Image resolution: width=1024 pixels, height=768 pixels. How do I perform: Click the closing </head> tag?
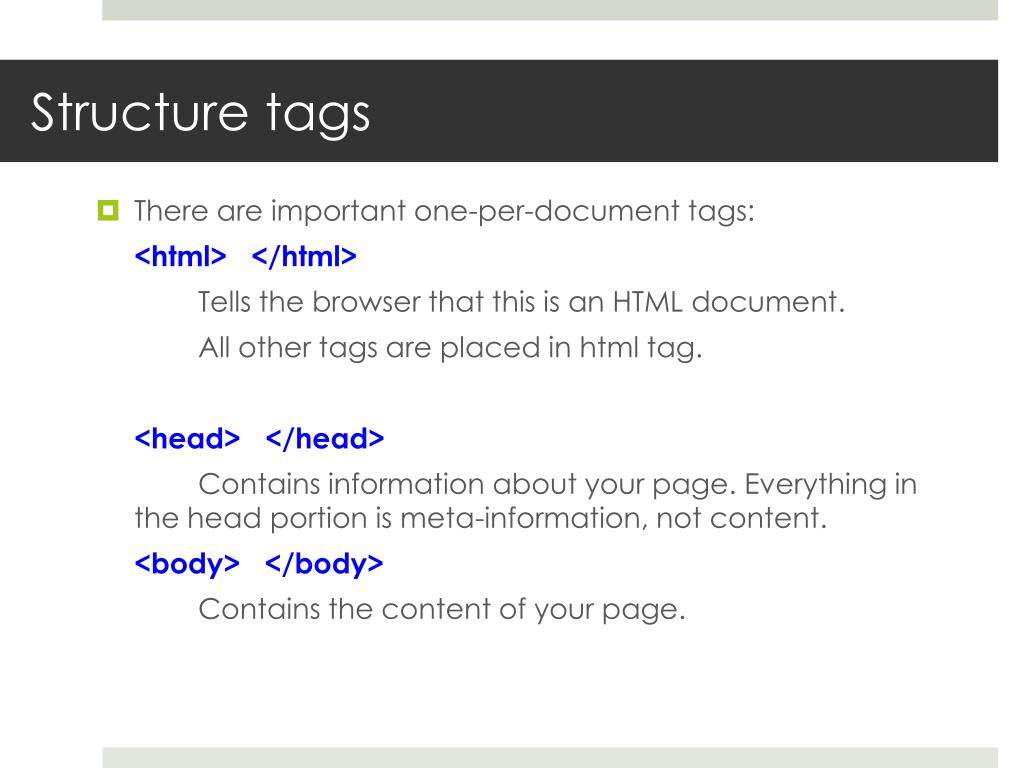(x=325, y=438)
